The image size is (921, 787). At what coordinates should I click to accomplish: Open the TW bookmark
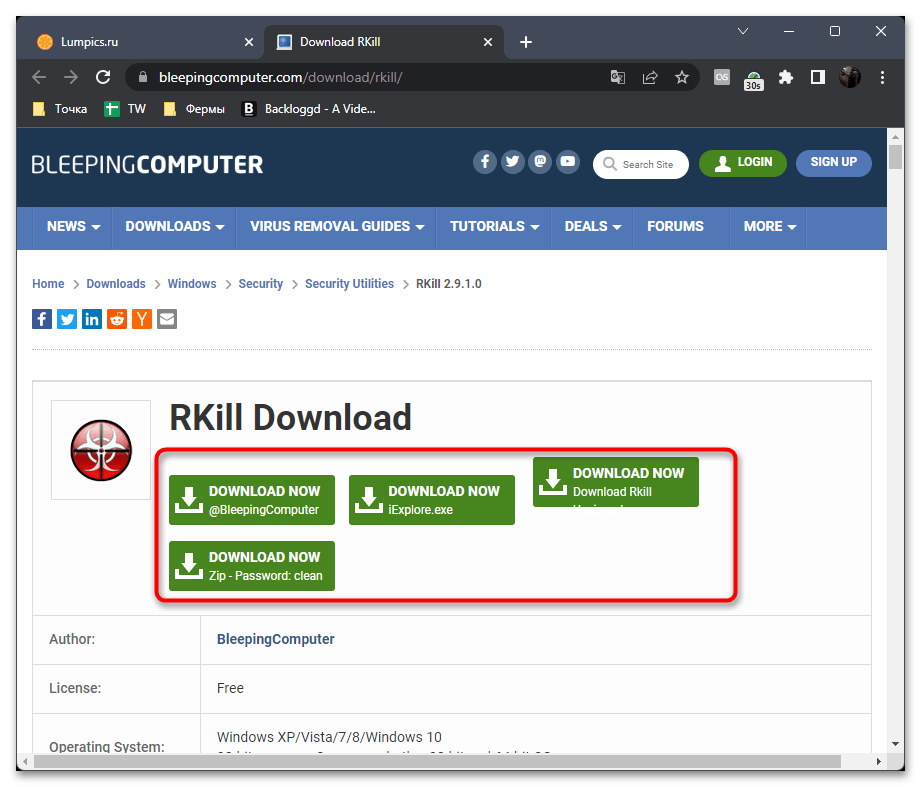click(125, 109)
